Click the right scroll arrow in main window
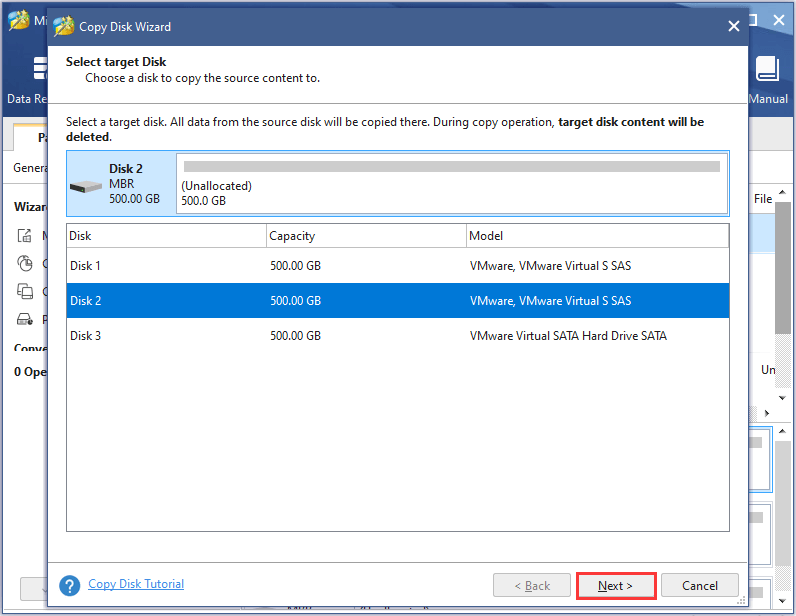The width and height of the screenshot is (796, 616). pyautogui.click(x=767, y=413)
